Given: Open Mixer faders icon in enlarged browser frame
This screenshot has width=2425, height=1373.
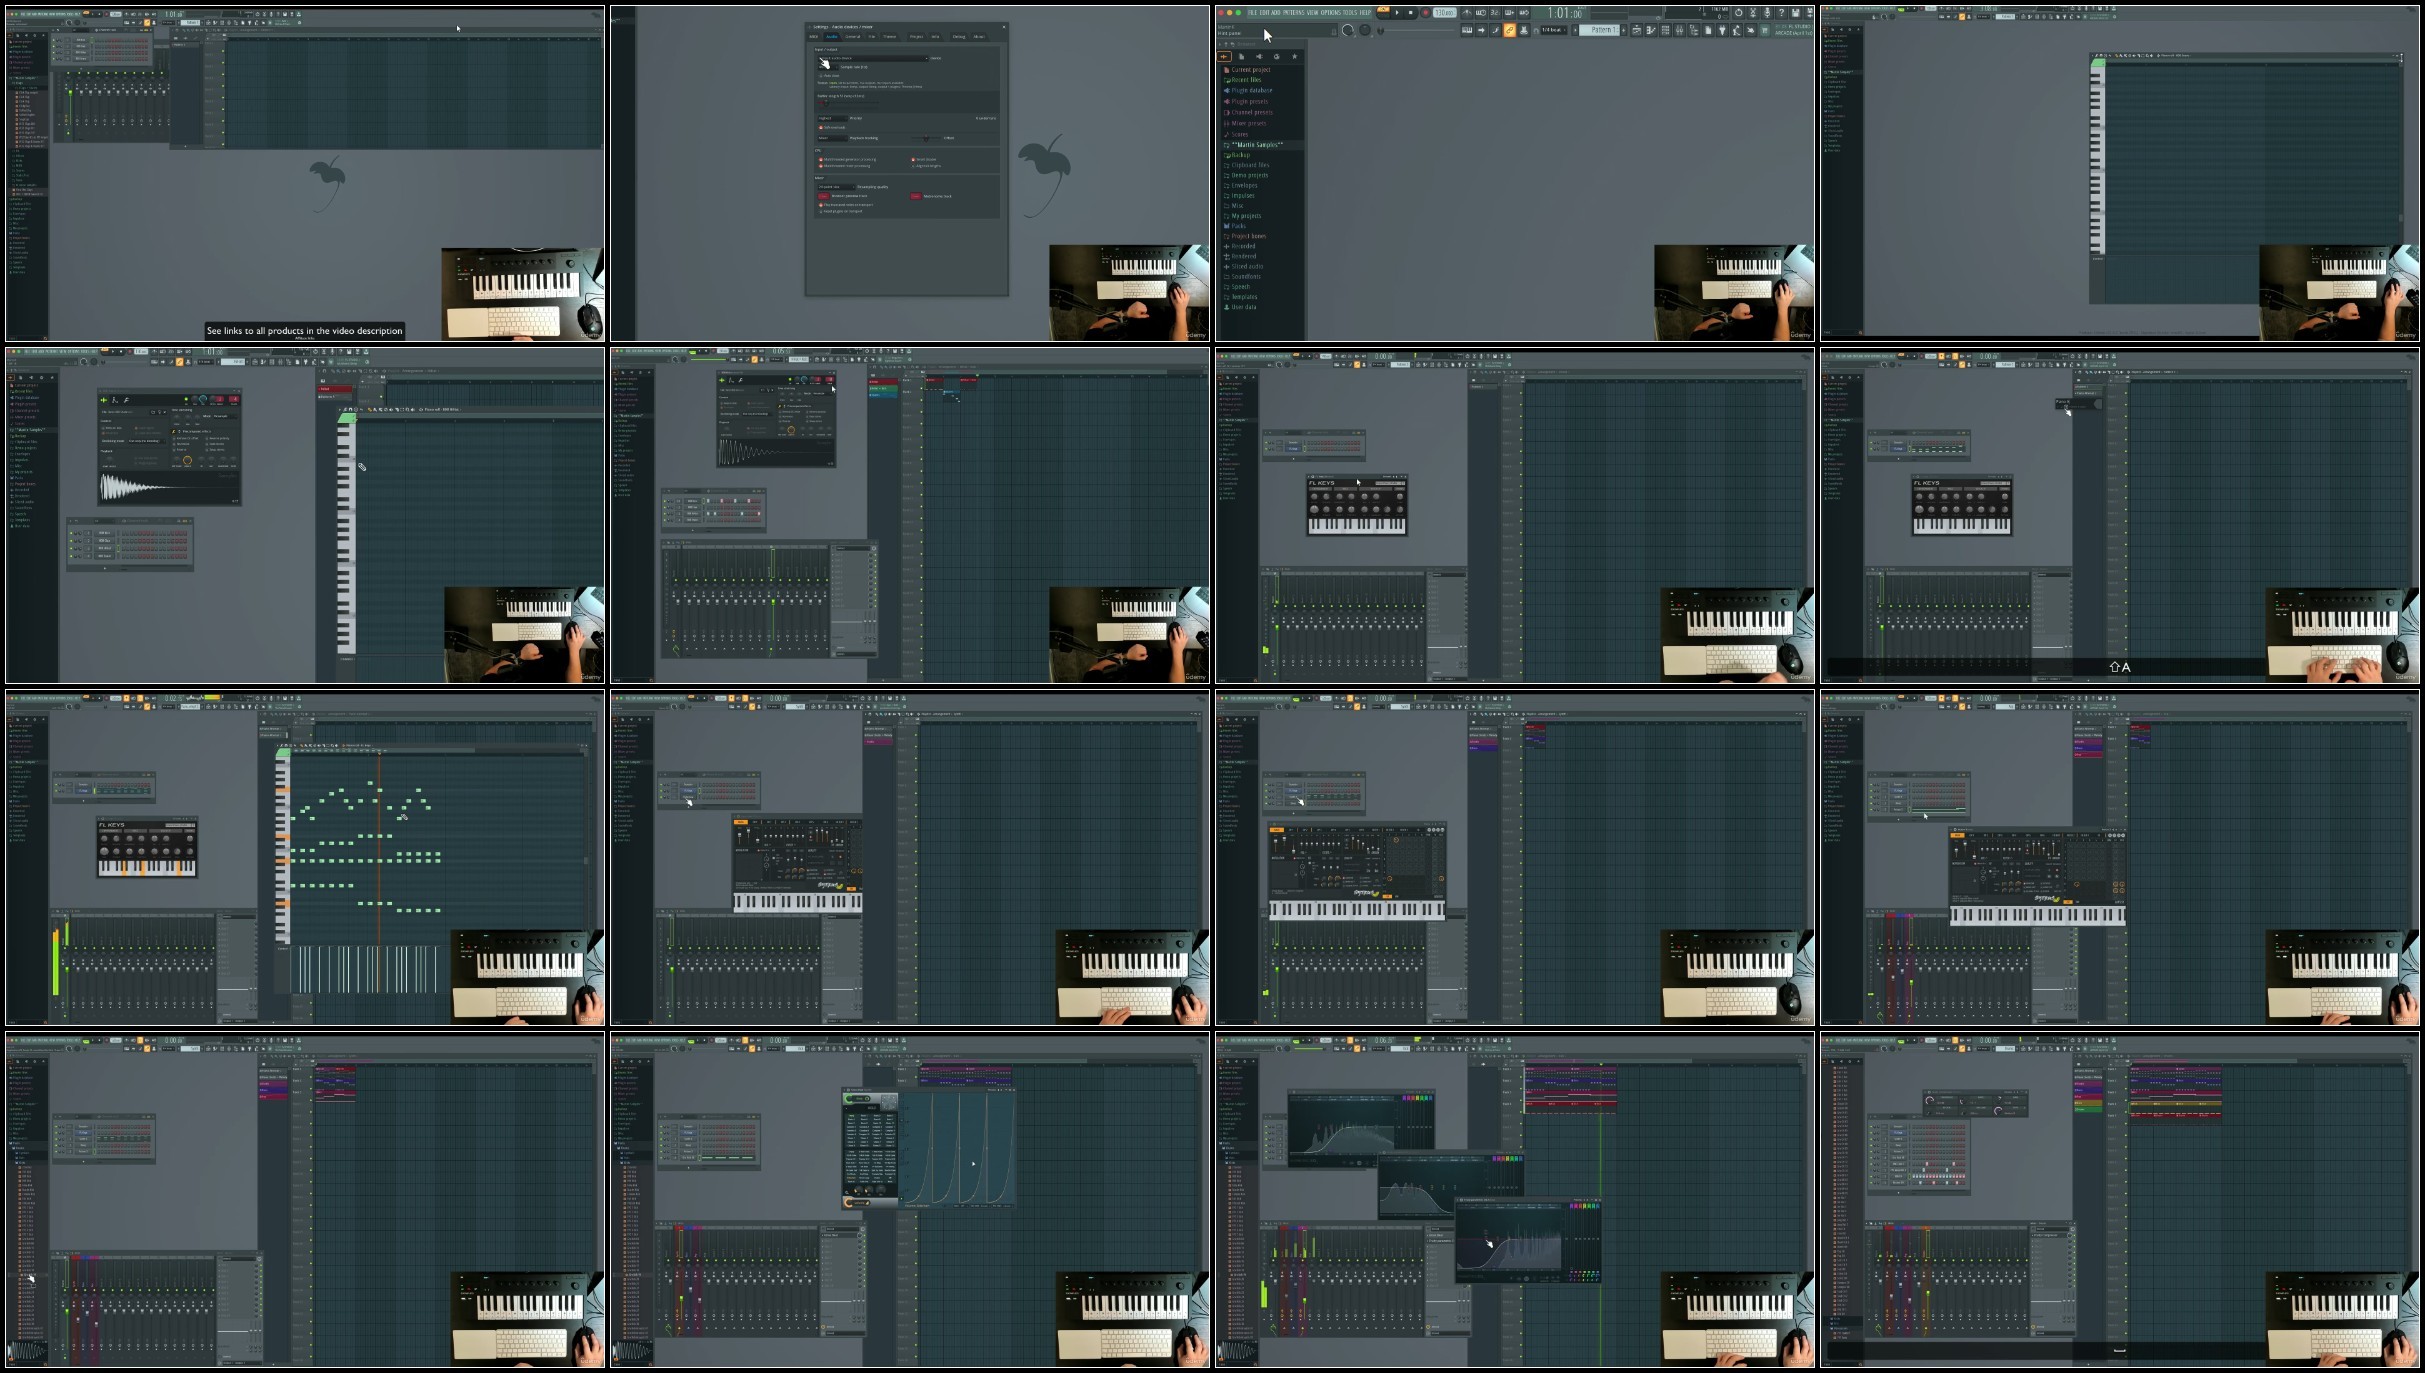Looking at the screenshot, I should coord(1679,30).
